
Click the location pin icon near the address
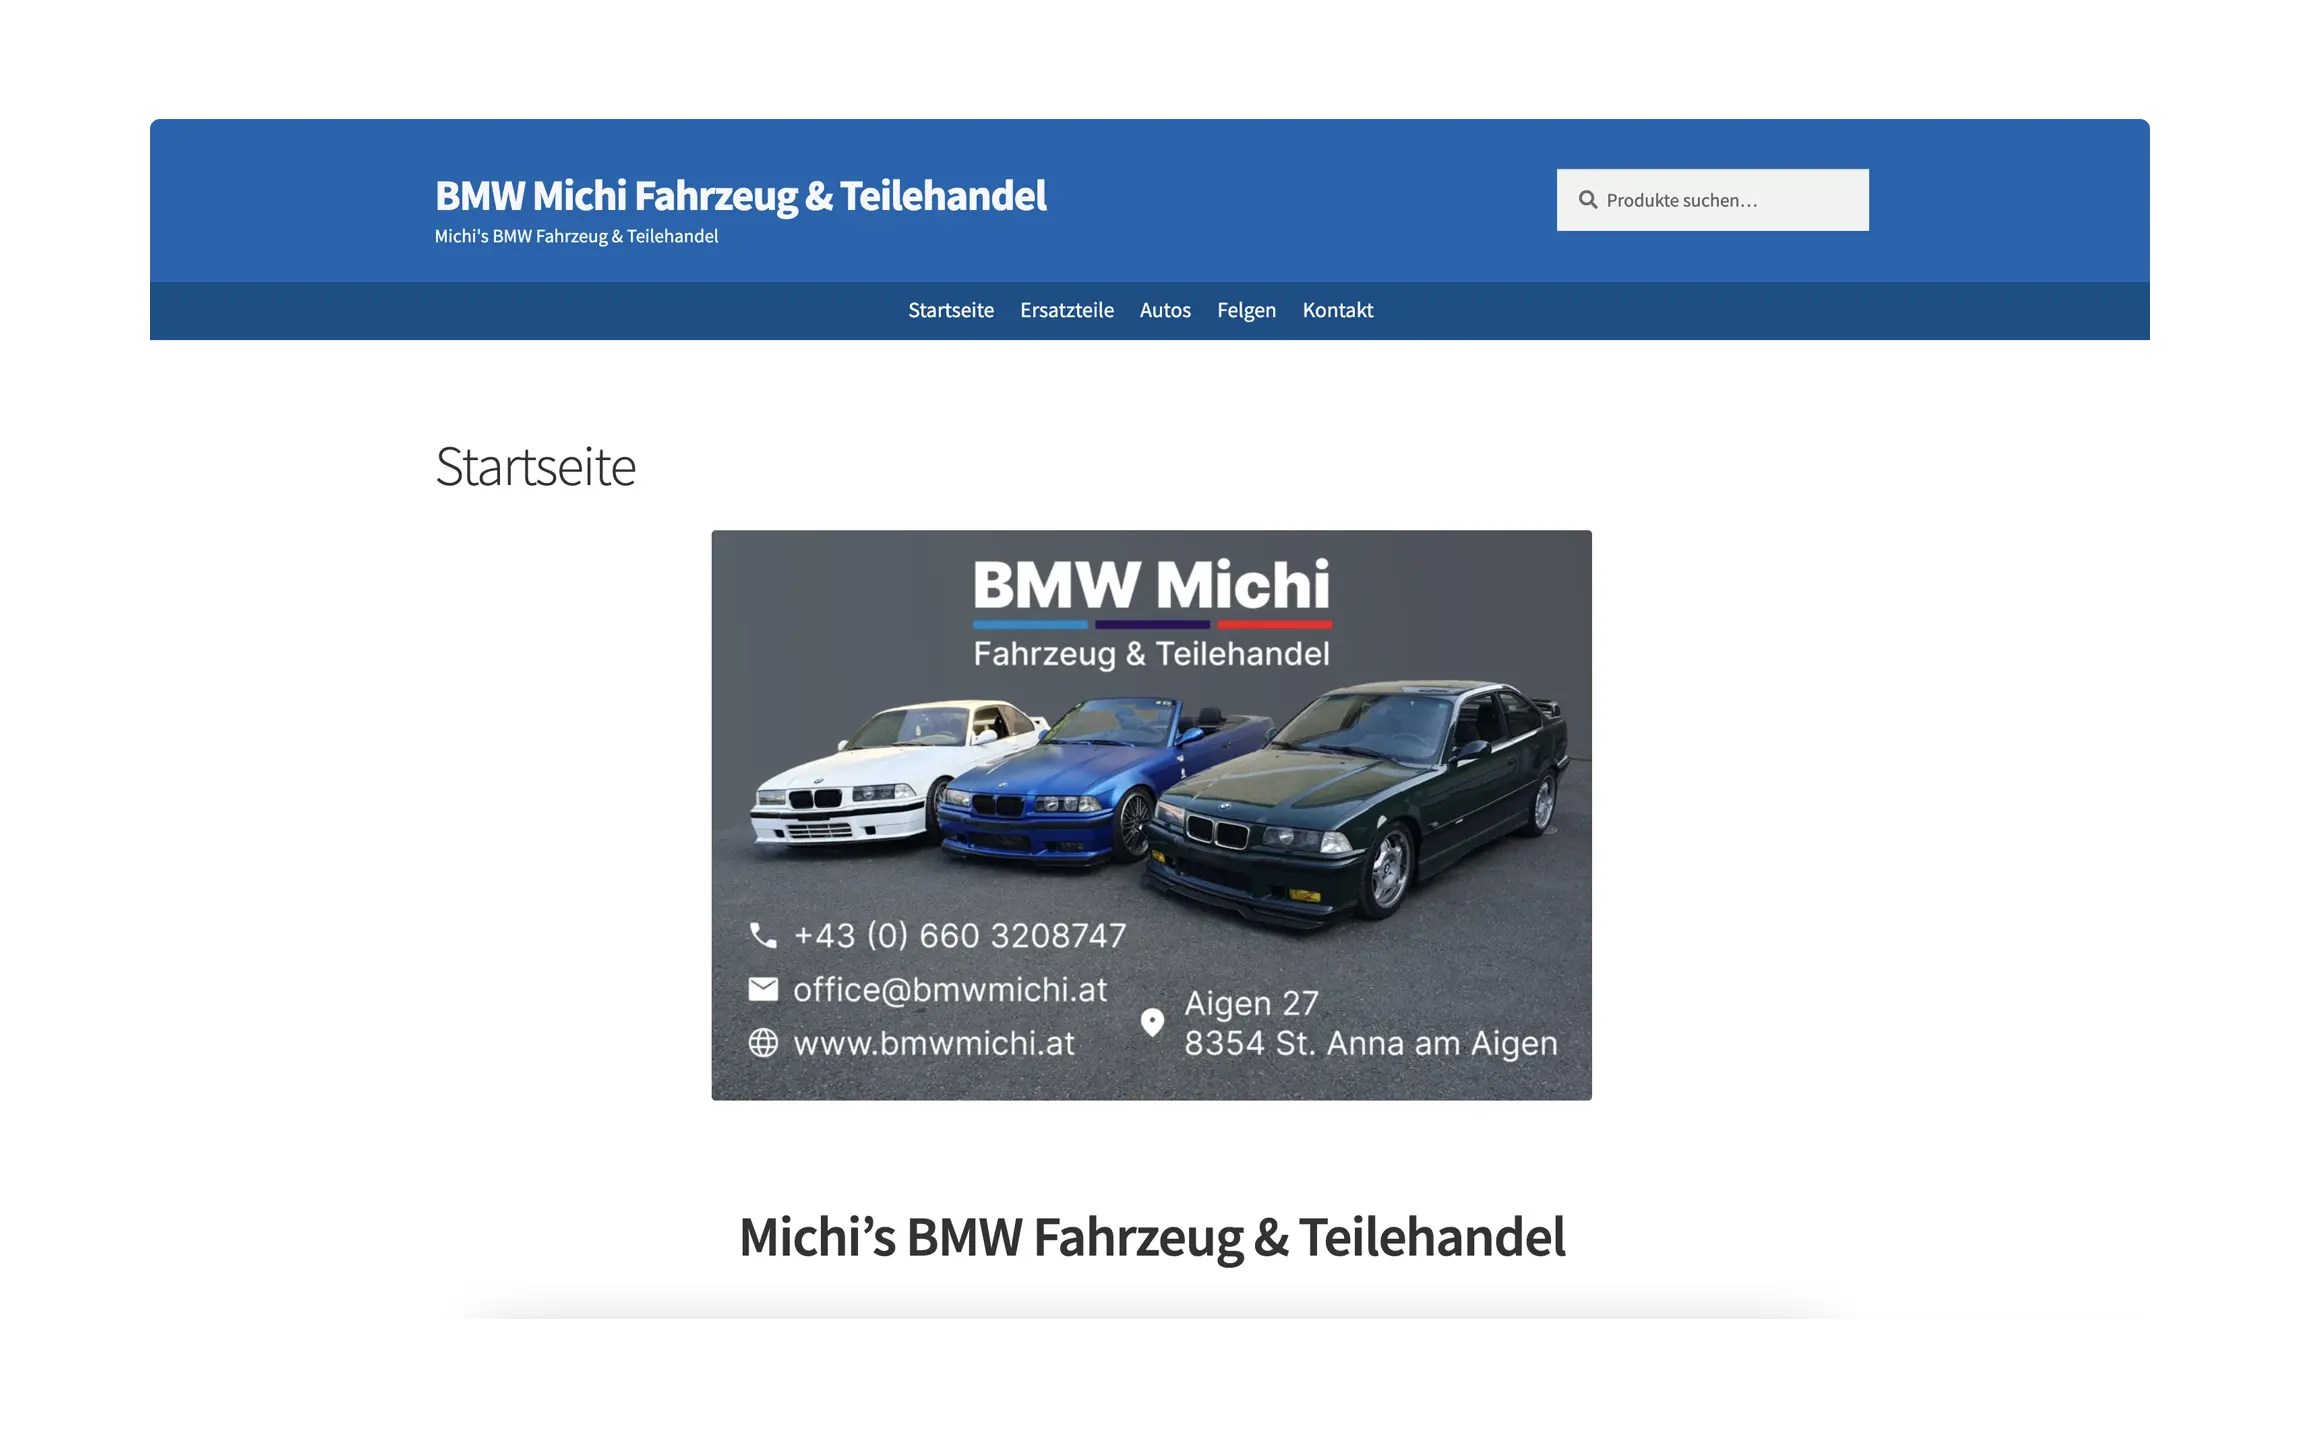click(1152, 1022)
